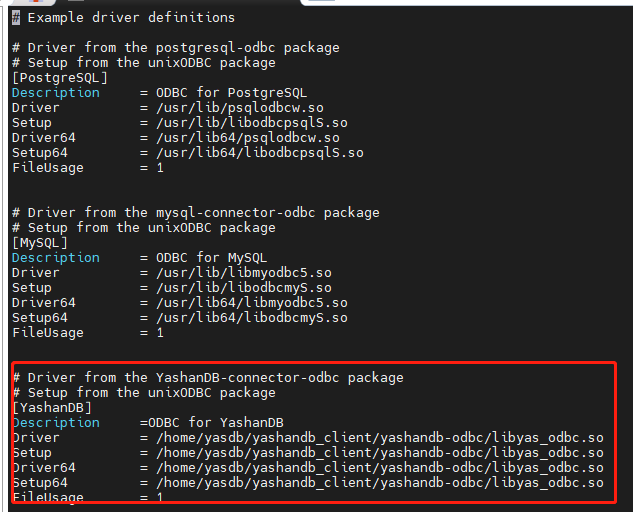
Task: Click the MySQL Description keyword
Action: coord(56,258)
